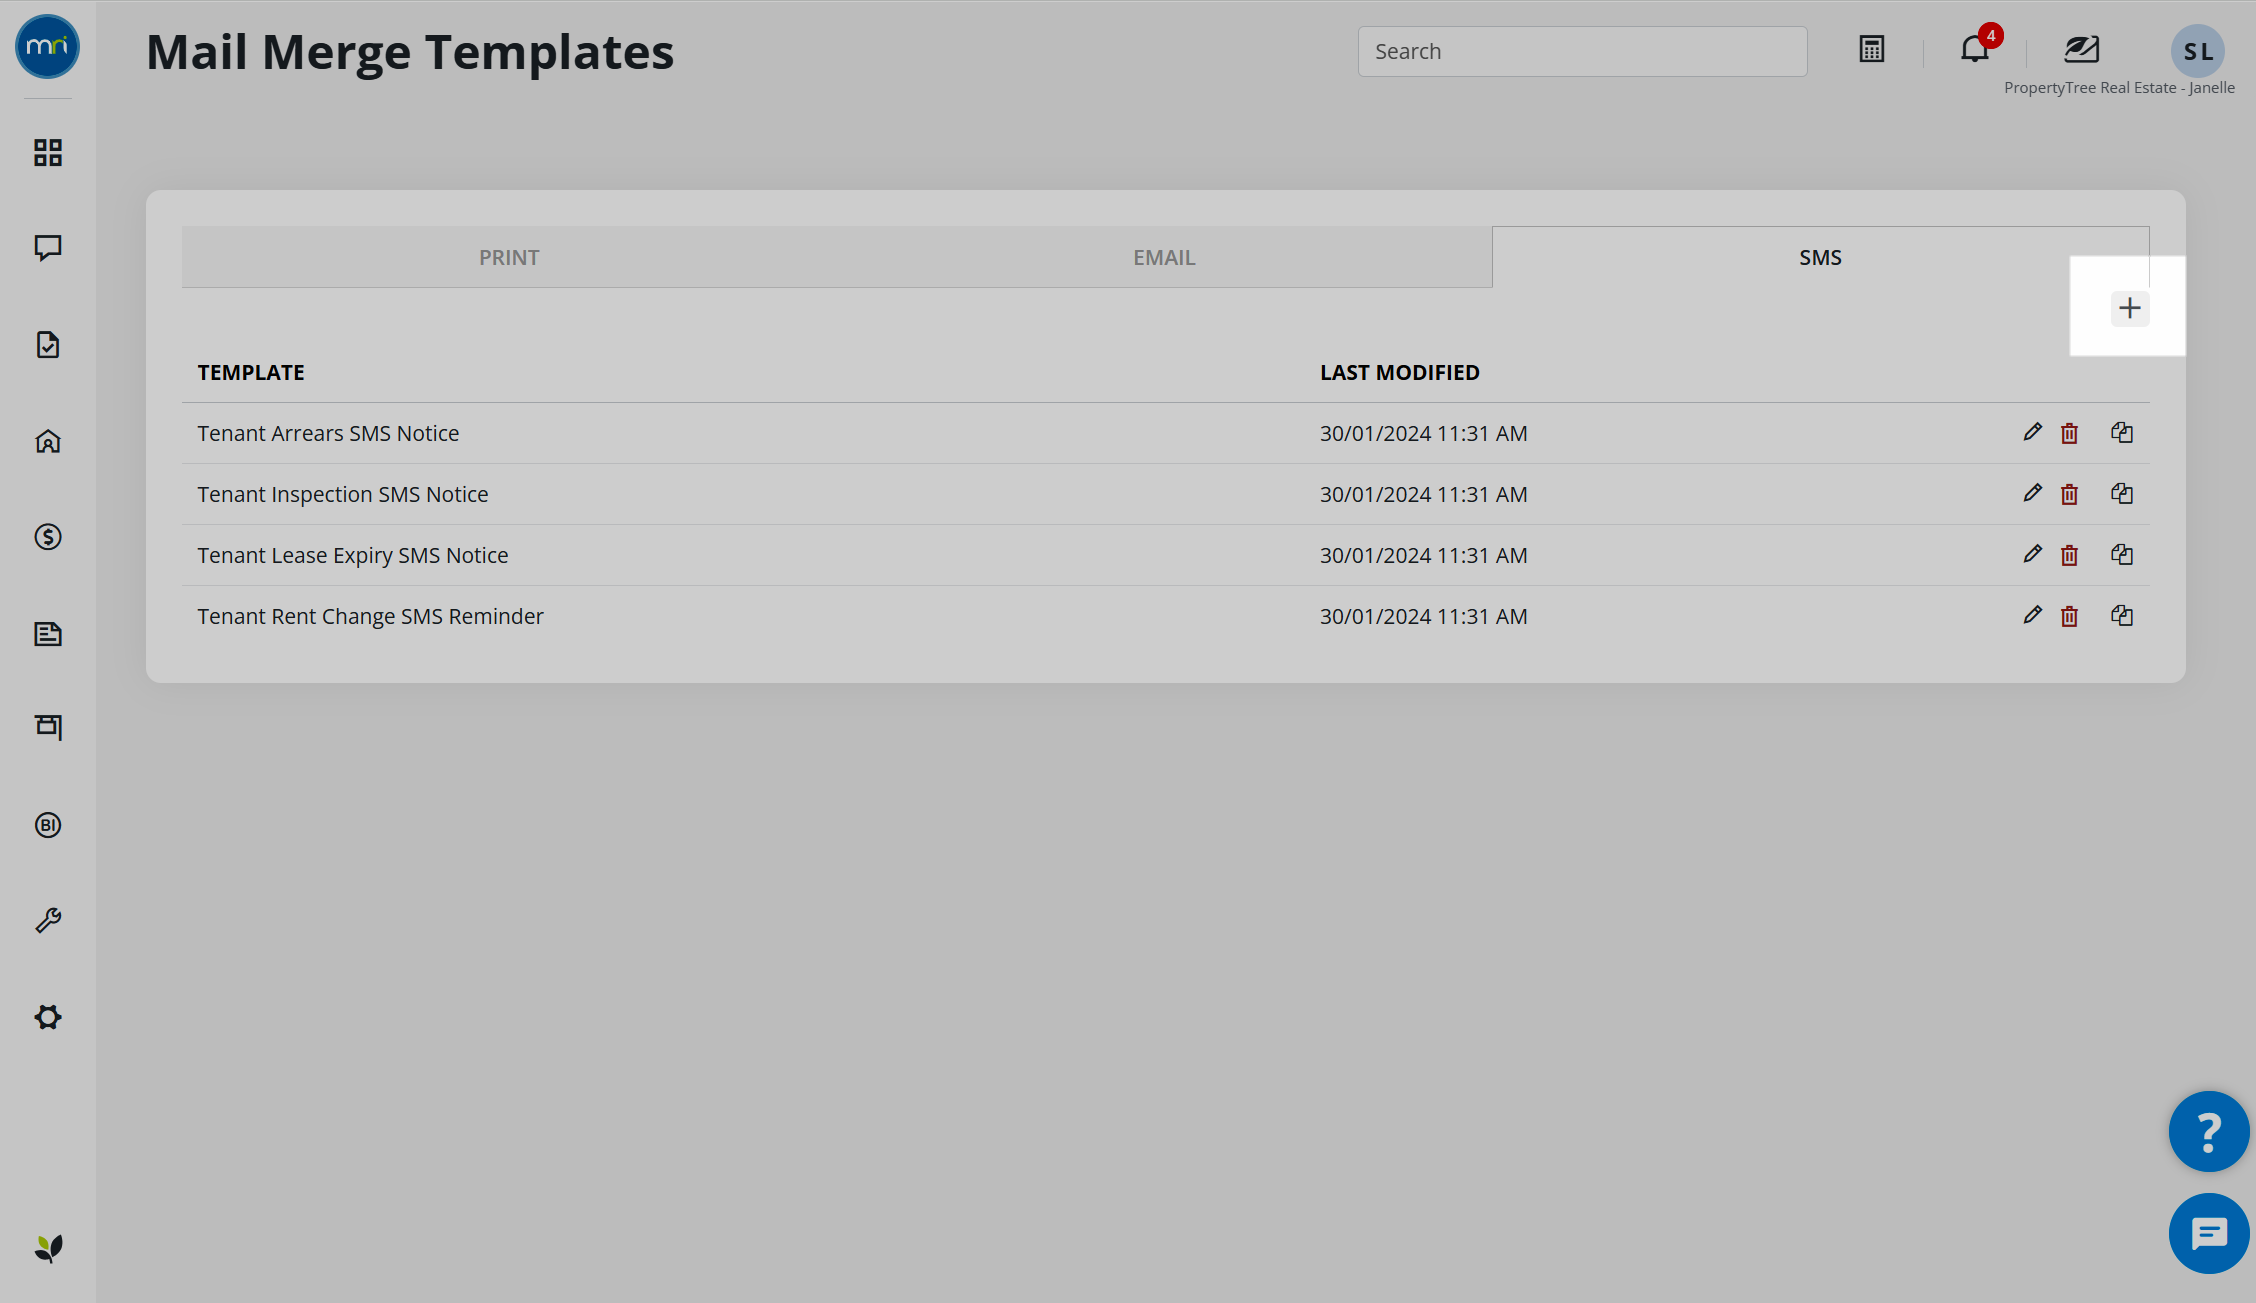Click the leaf sprout icon in sidebar
This screenshot has height=1303, width=2256.
pyautogui.click(x=48, y=1248)
